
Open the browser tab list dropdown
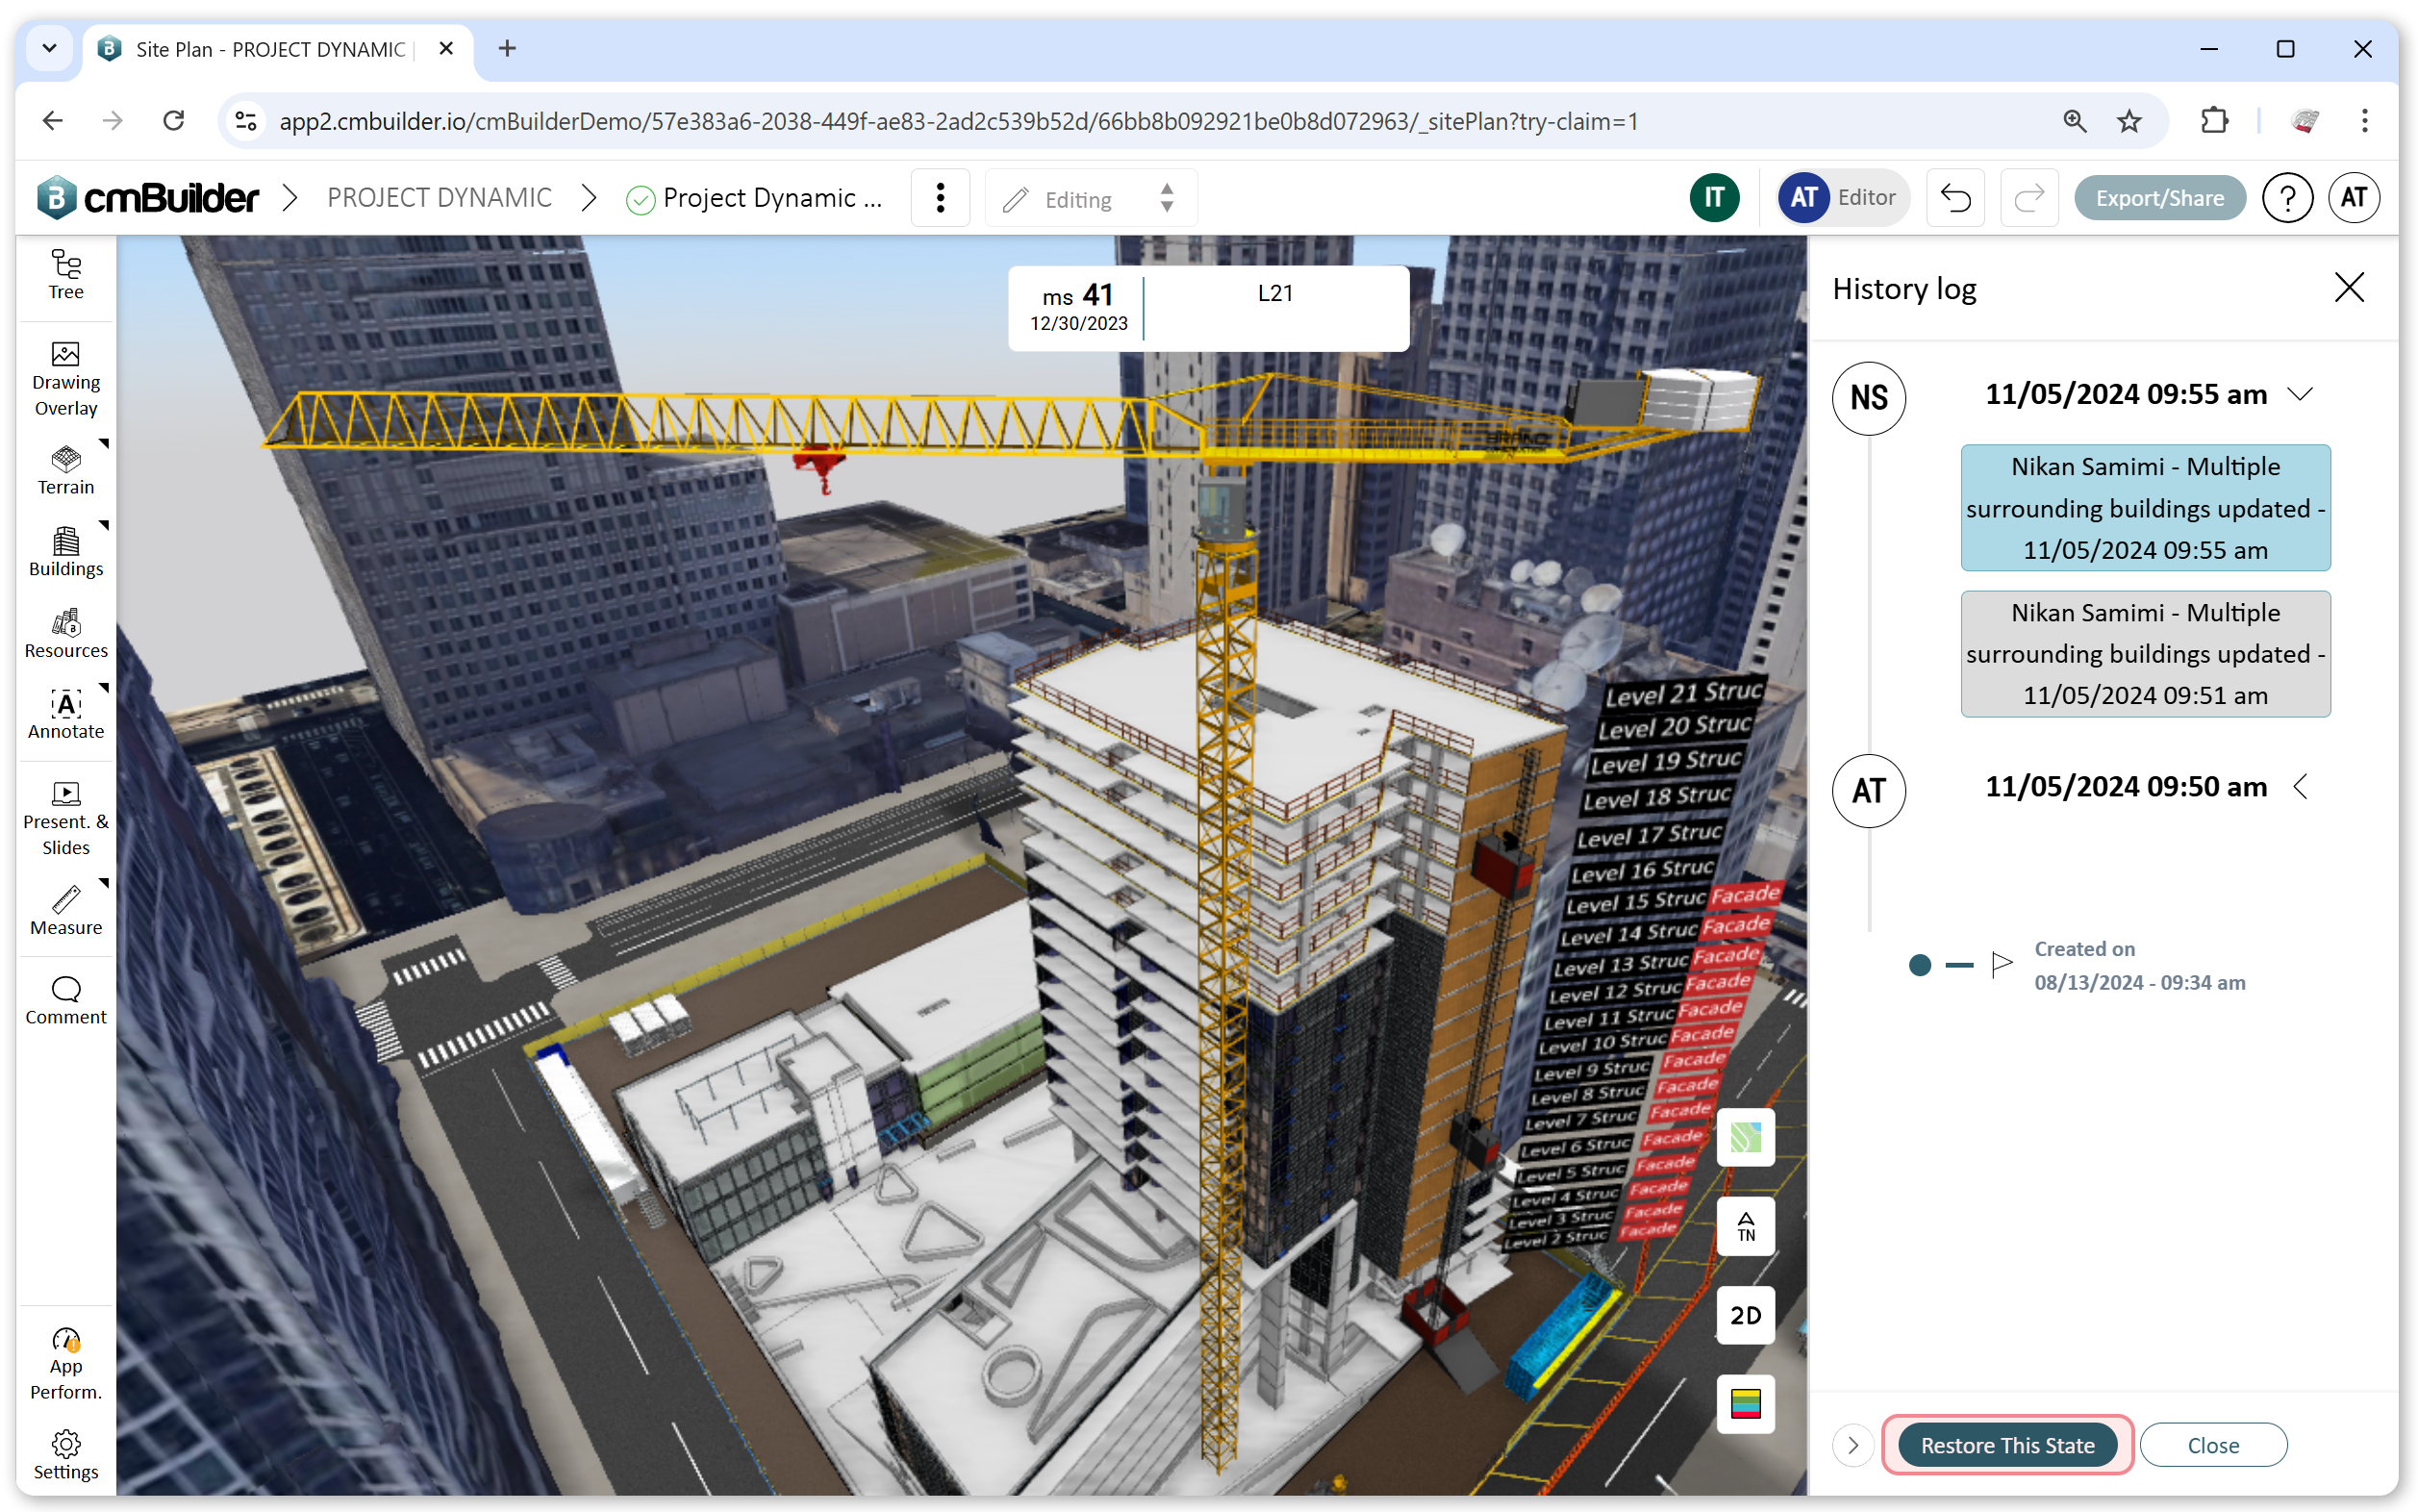pos(49,48)
